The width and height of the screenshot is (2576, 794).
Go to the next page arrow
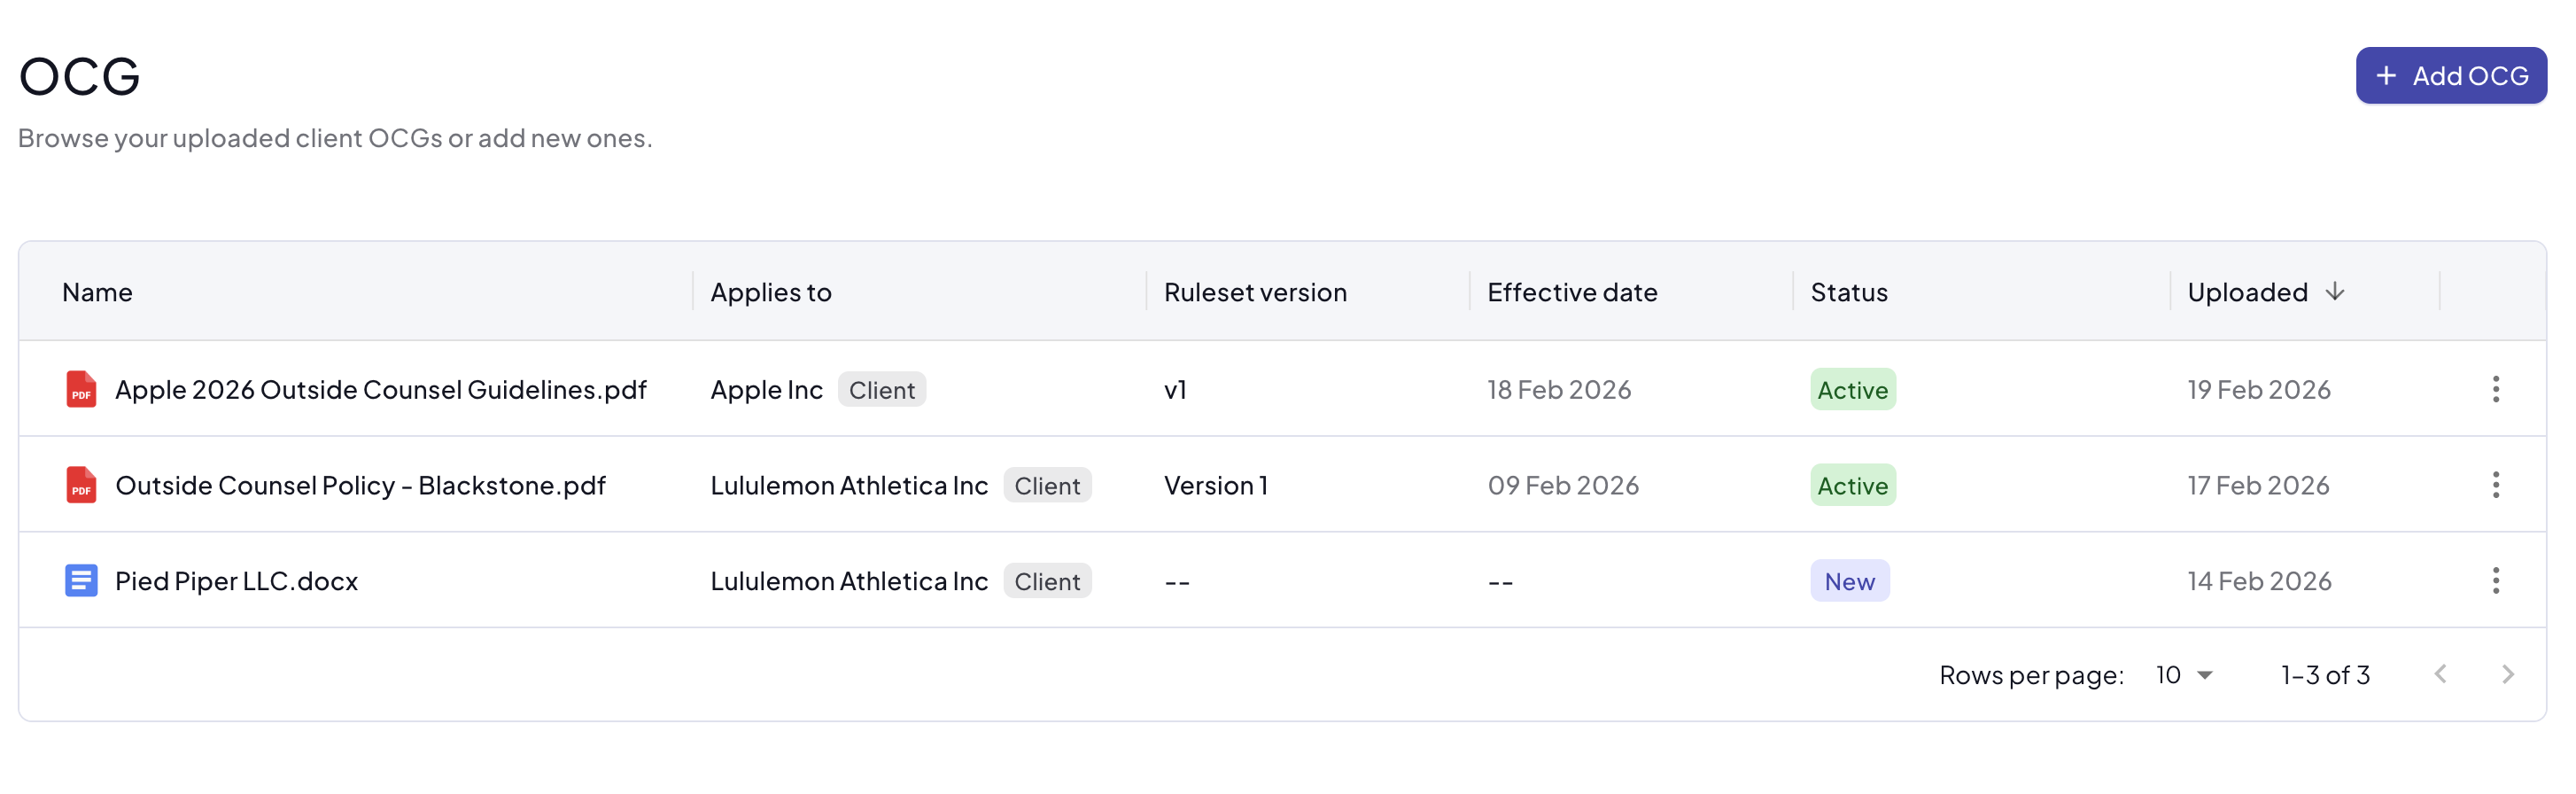click(x=2507, y=674)
